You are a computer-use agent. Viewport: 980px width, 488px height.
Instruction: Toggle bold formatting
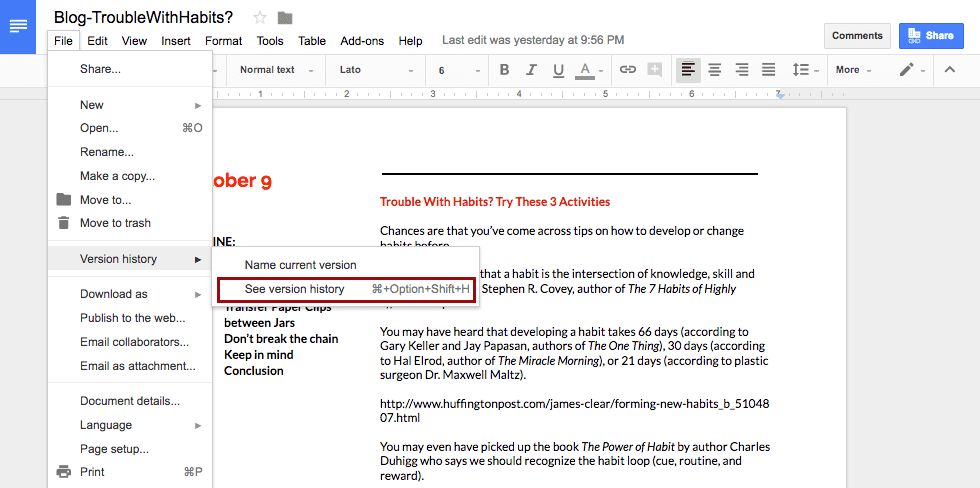pyautogui.click(x=504, y=70)
